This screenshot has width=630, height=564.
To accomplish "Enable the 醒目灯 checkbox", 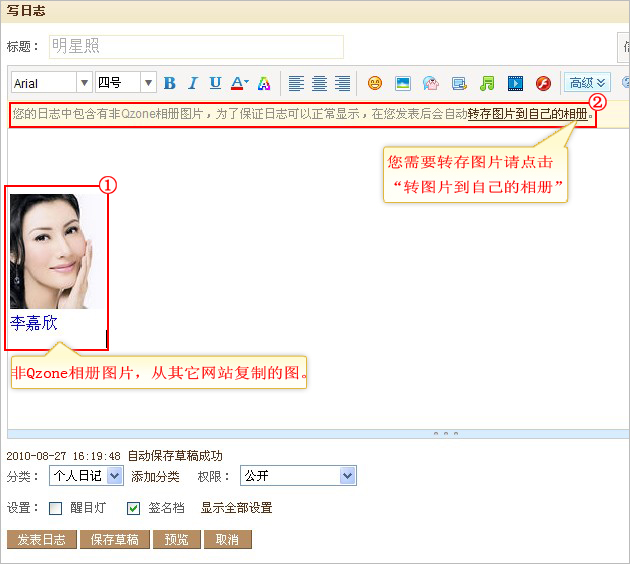I will (x=56, y=508).
